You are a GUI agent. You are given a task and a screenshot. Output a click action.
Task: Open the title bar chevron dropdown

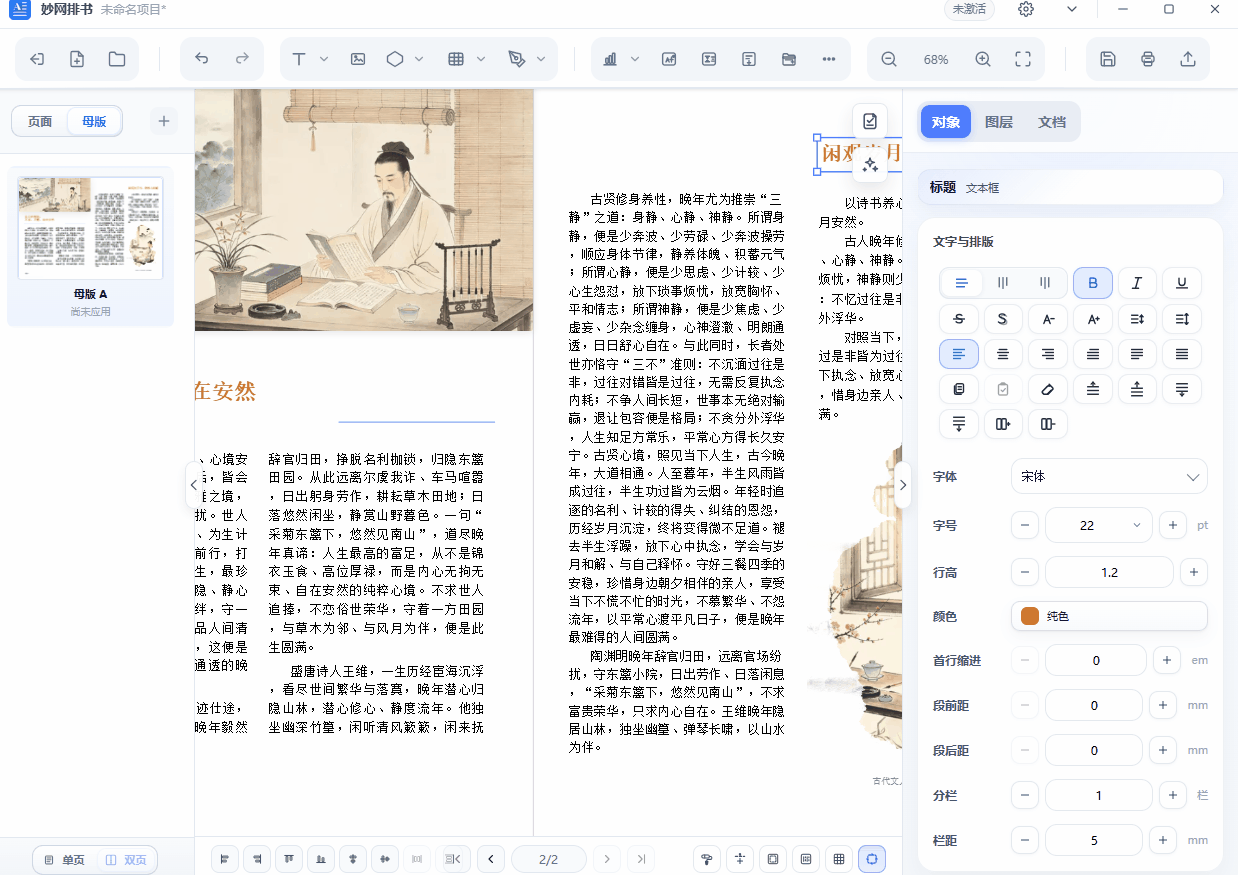tap(1072, 9)
